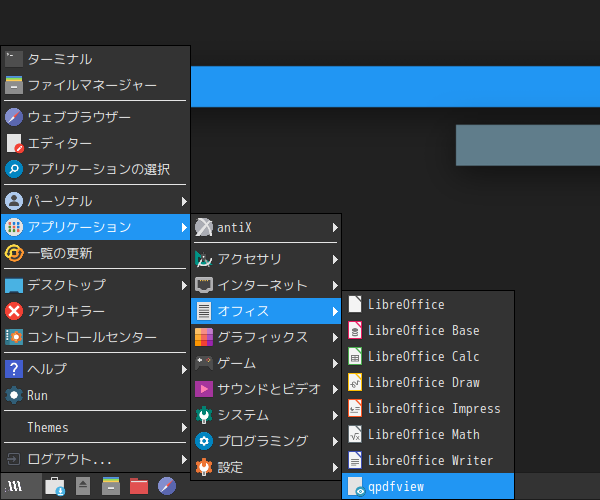The width and height of the screenshot is (600, 500).
Task: Launch qpdfview from the Office submenu
Action: point(428,486)
